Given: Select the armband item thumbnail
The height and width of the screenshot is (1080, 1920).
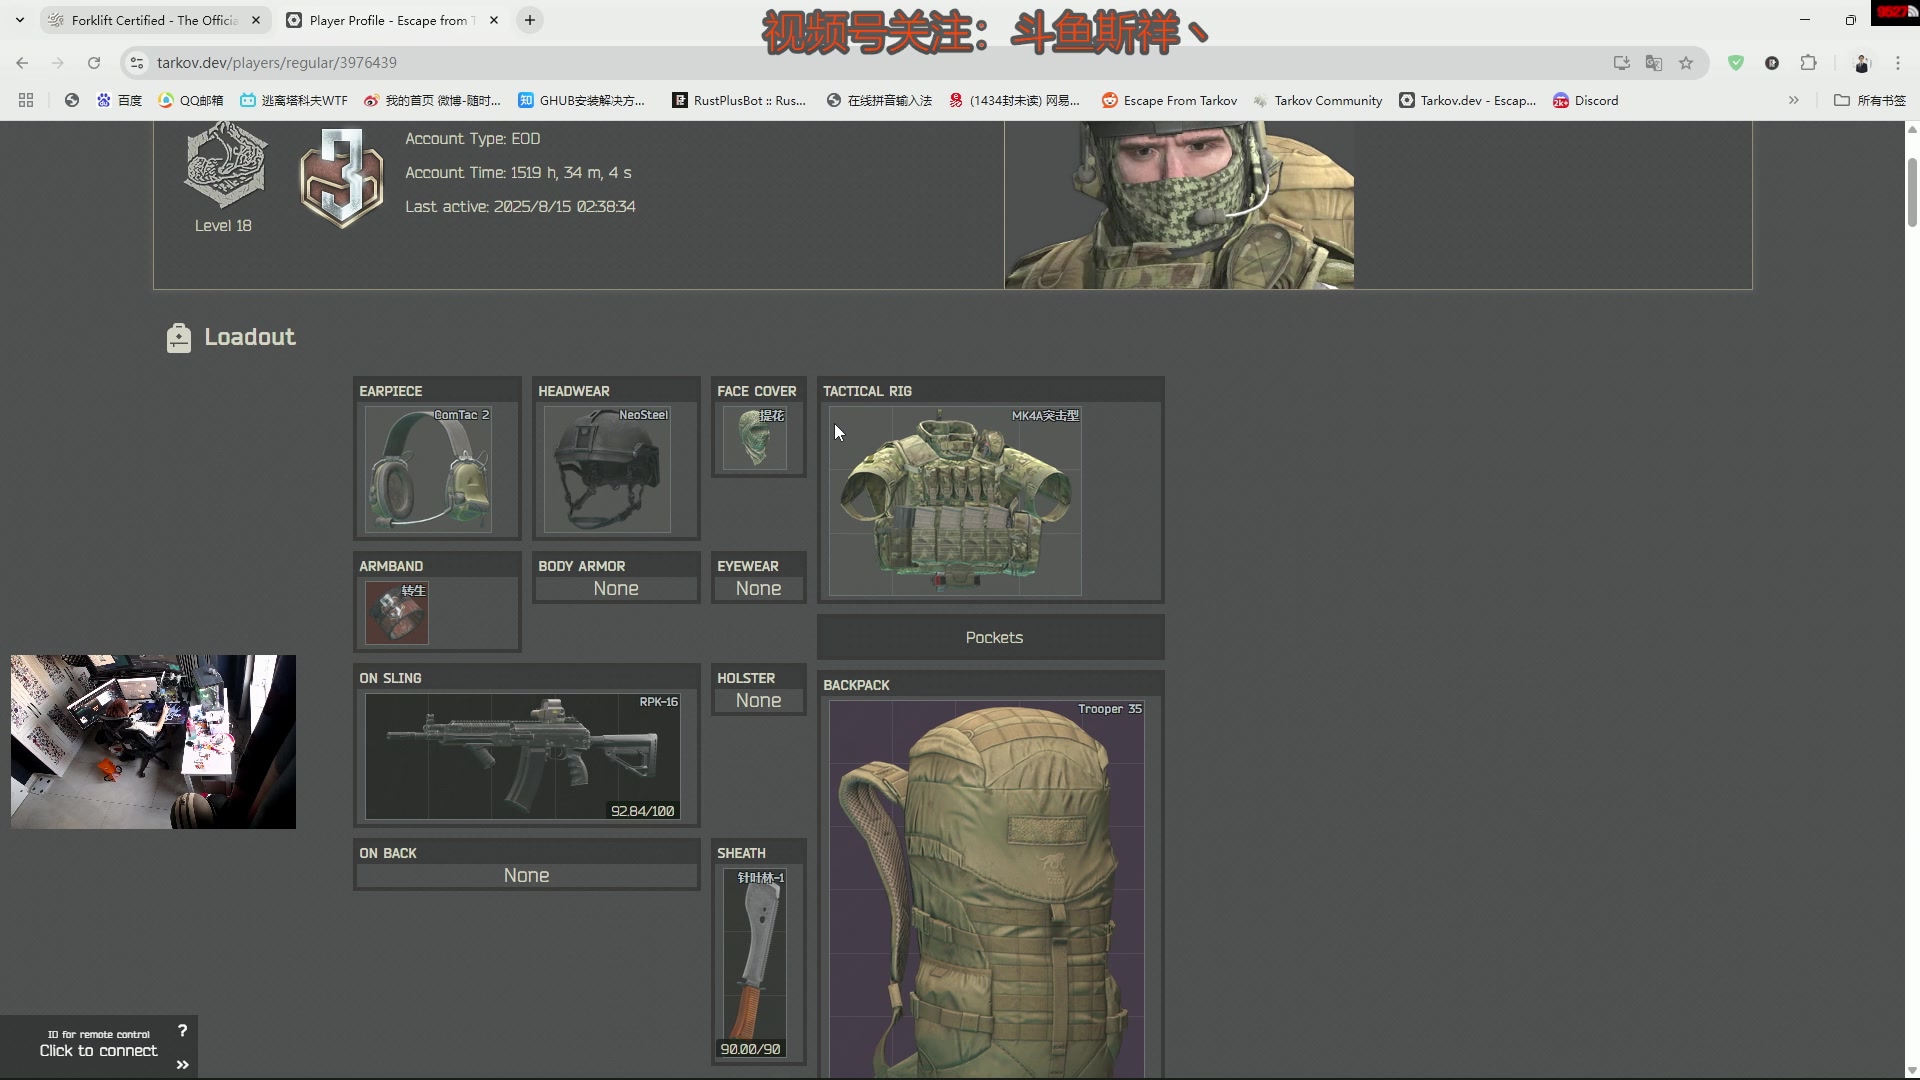Looking at the screenshot, I should point(397,613).
